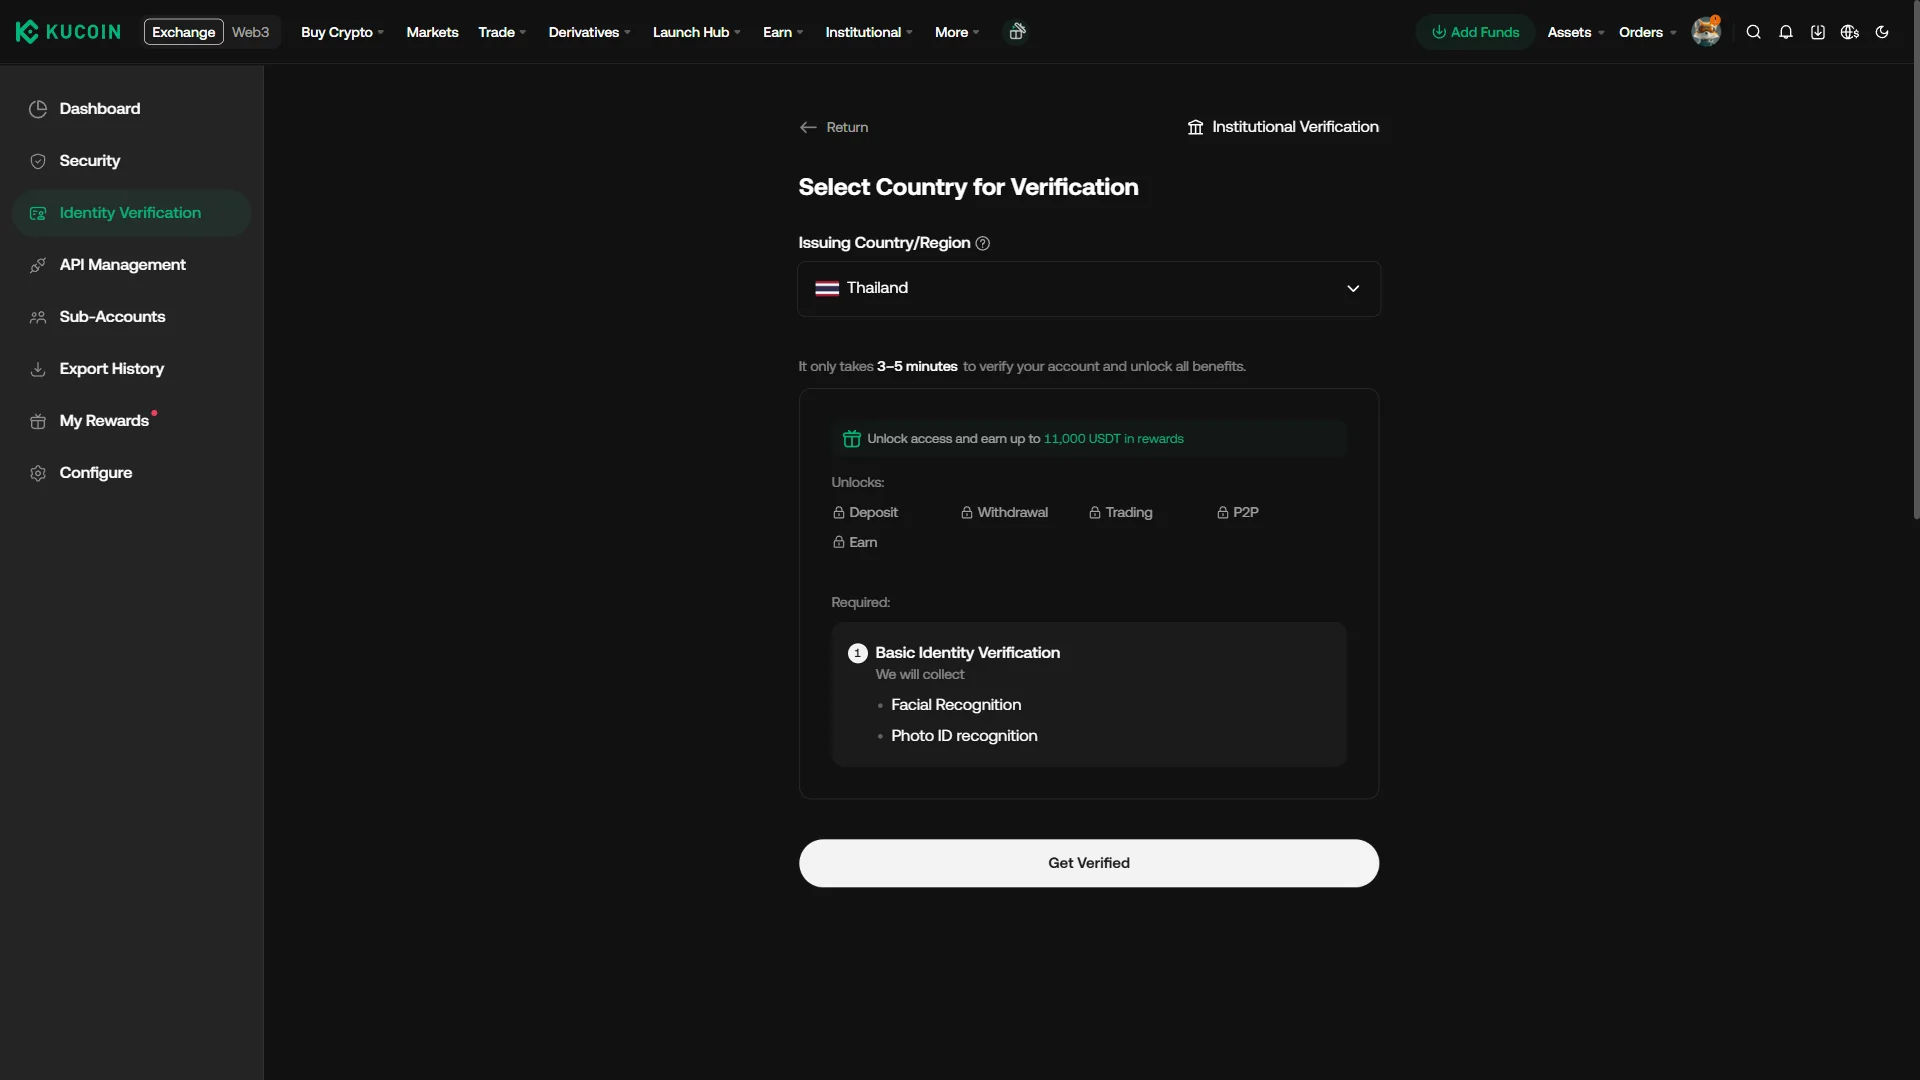Click the Photo ID recognition item
The height and width of the screenshot is (1080, 1920).
(x=964, y=736)
